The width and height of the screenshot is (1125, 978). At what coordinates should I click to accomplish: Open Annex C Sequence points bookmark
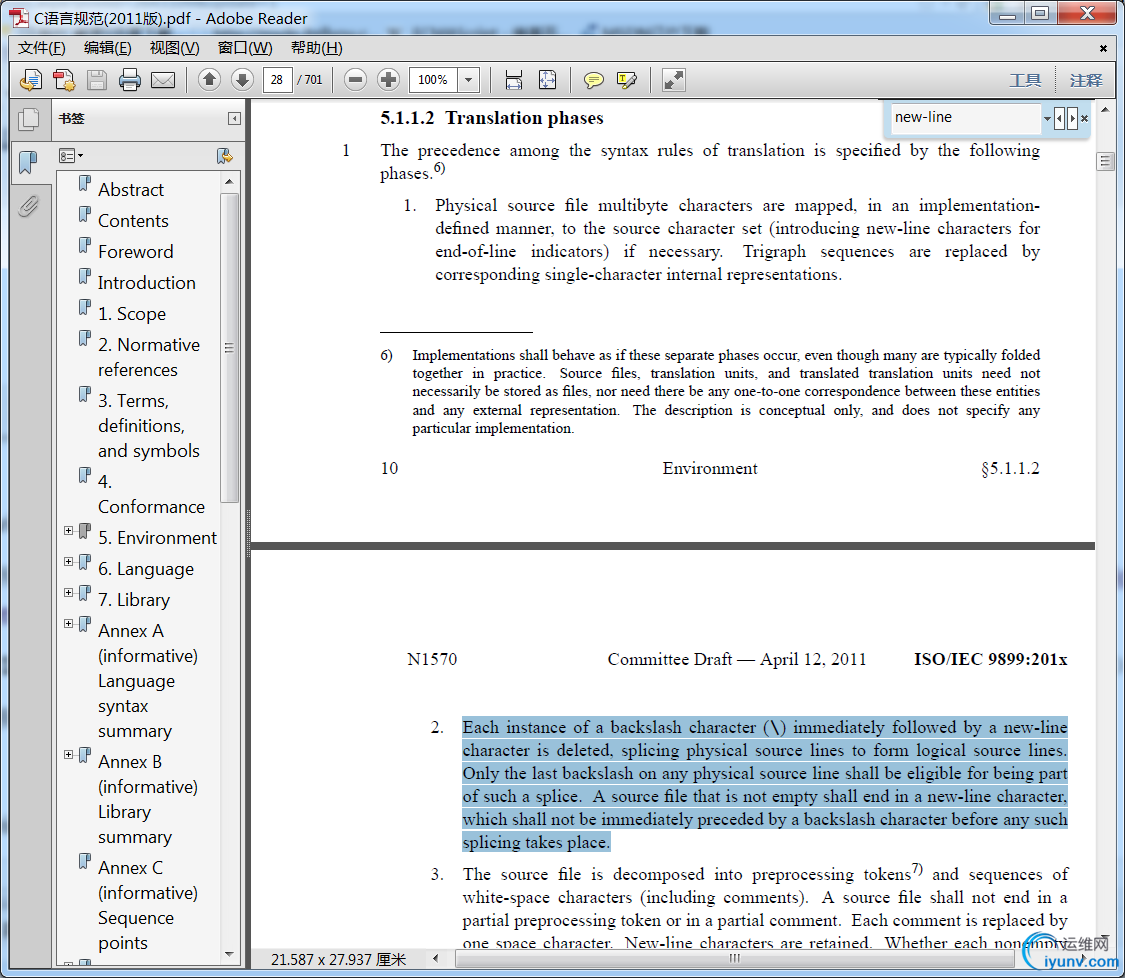click(x=148, y=906)
